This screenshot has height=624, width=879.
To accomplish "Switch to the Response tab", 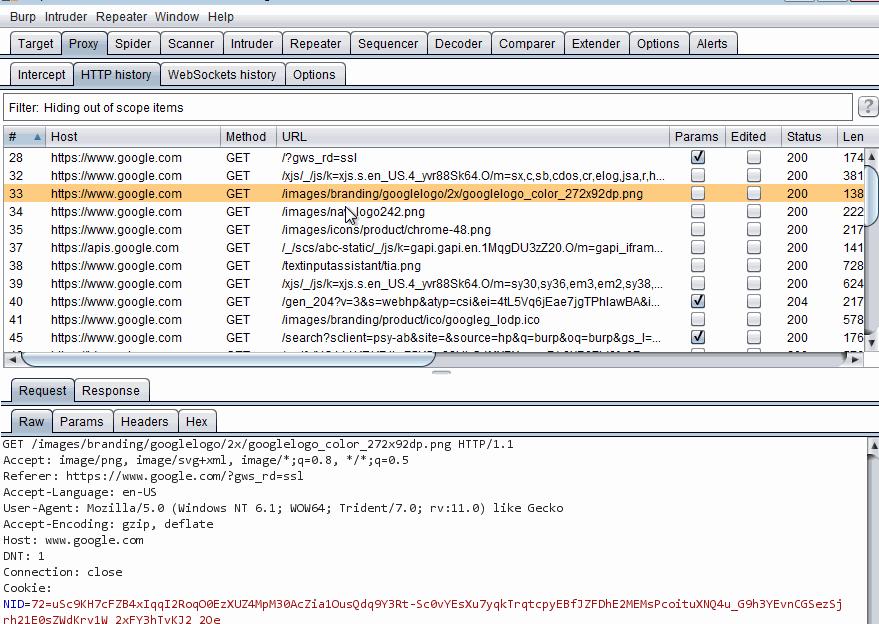I will (x=111, y=391).
